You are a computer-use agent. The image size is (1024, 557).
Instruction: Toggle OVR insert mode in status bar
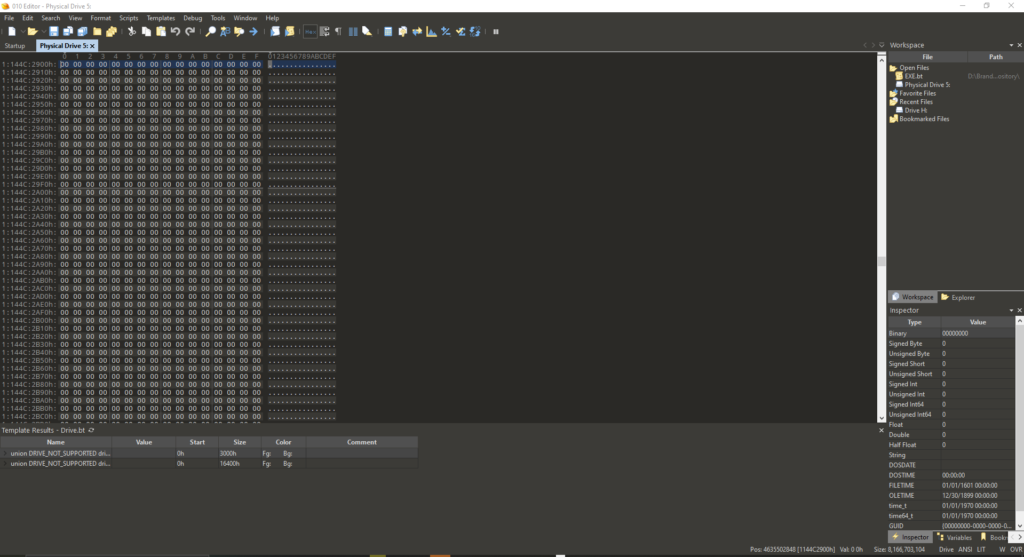[1015, 549]
